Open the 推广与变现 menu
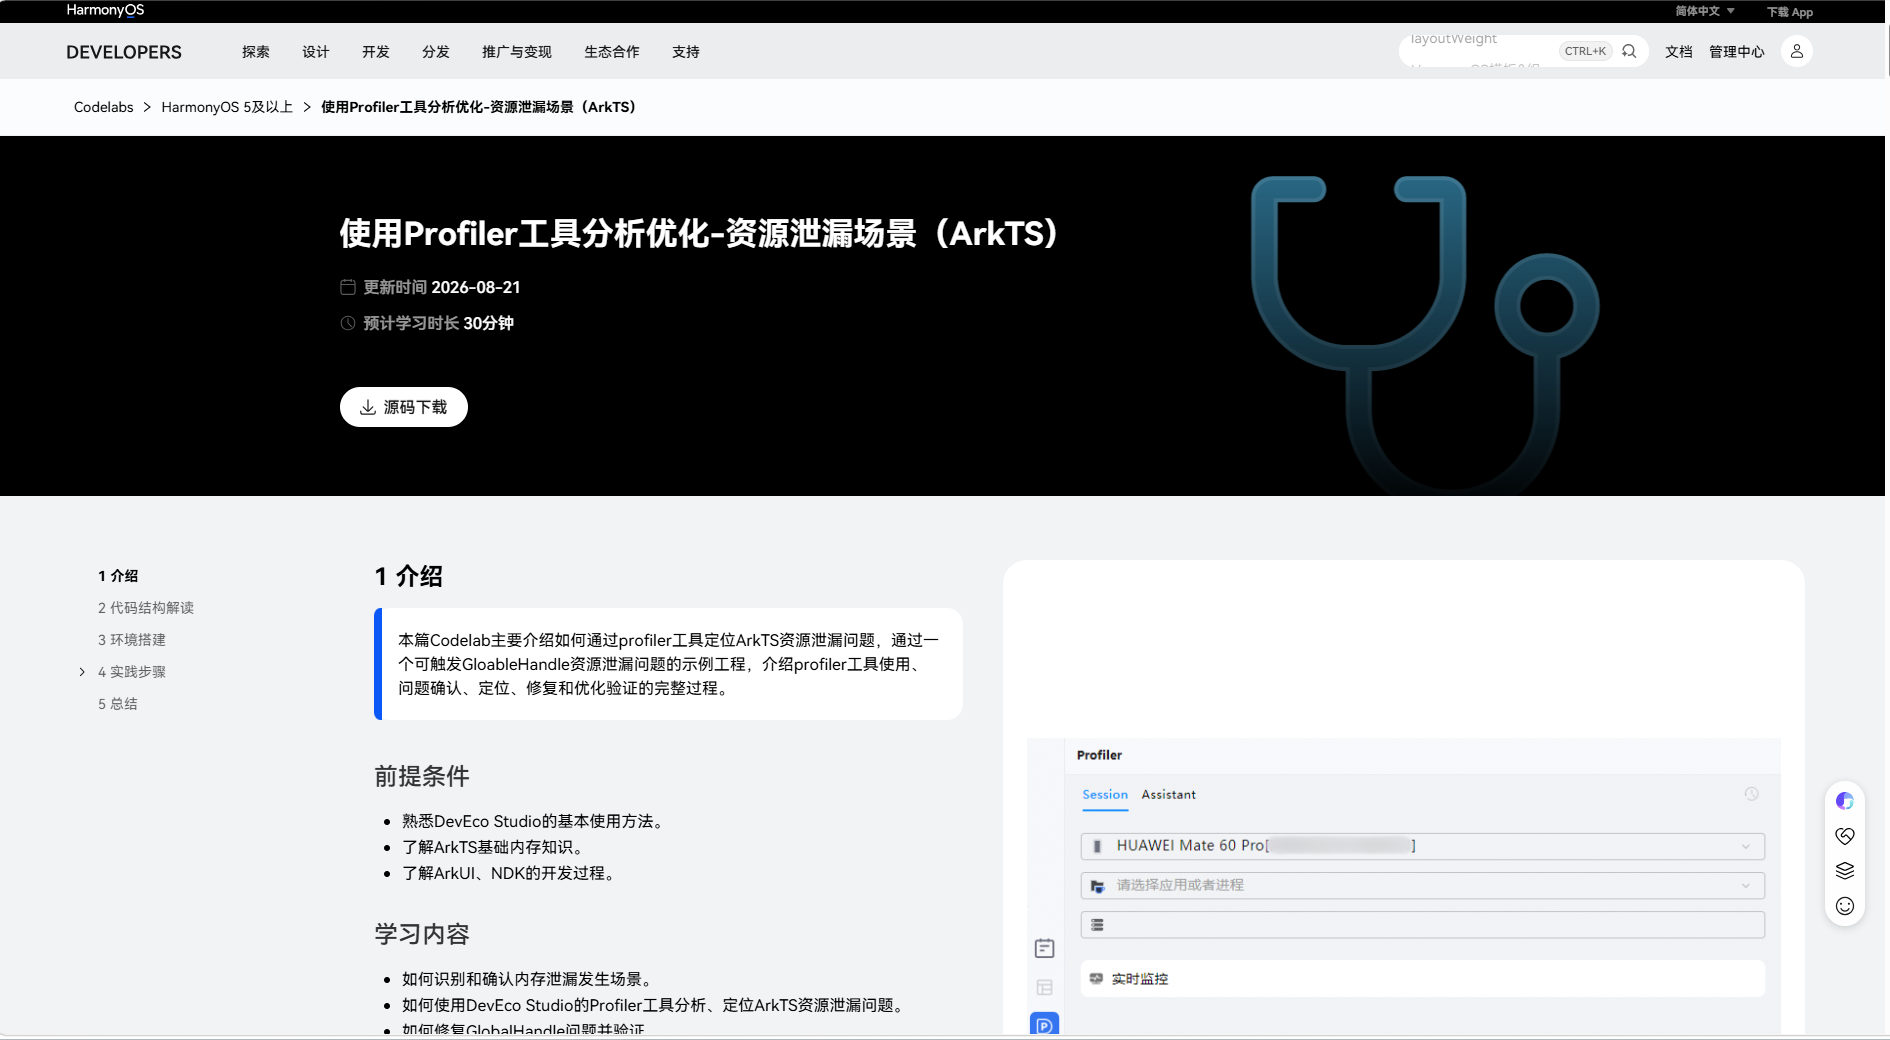Screen dimensions: 1890x1040 517,52
